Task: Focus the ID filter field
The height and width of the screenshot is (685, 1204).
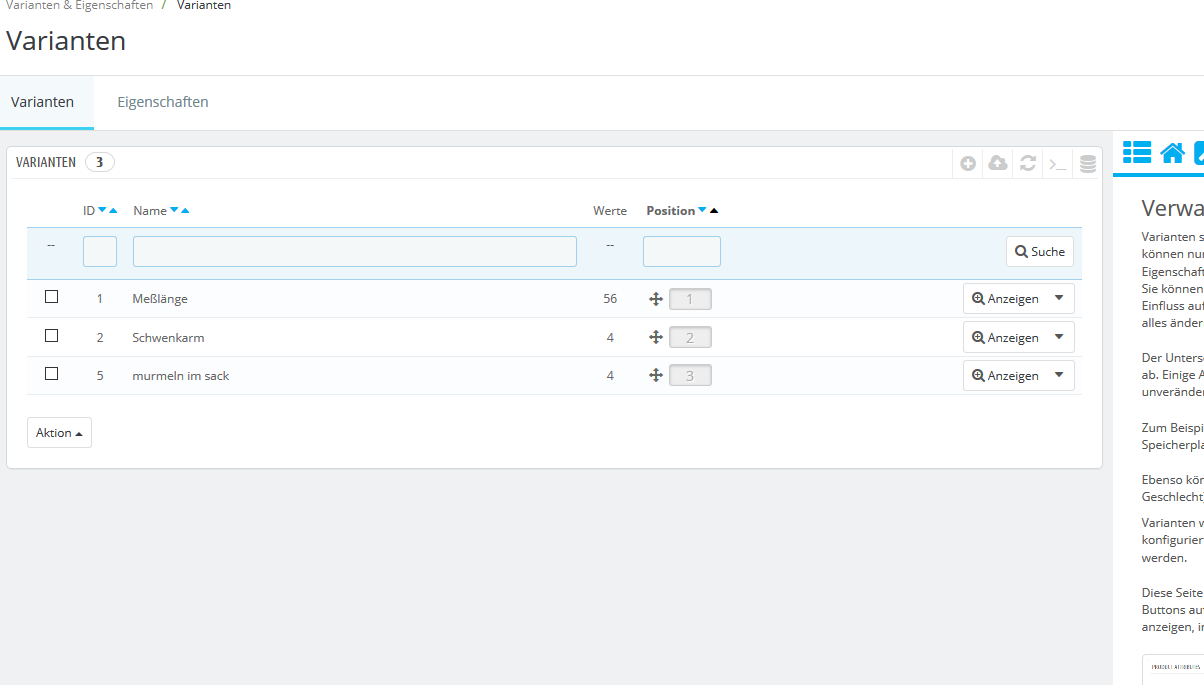Action: [100, 251]
